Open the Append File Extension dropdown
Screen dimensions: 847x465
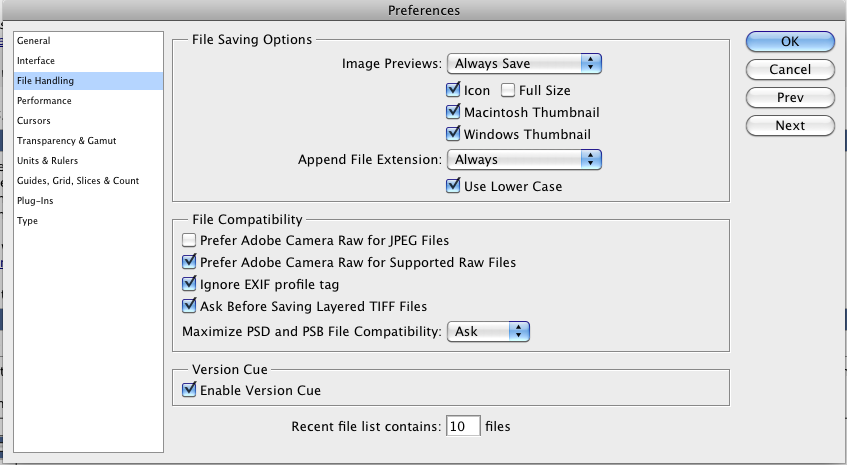524,160
